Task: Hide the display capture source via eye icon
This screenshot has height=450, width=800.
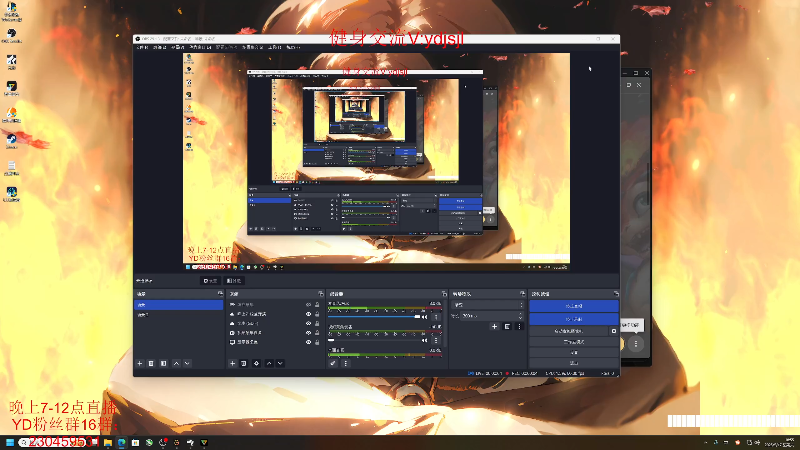Action: pos(309,342)
